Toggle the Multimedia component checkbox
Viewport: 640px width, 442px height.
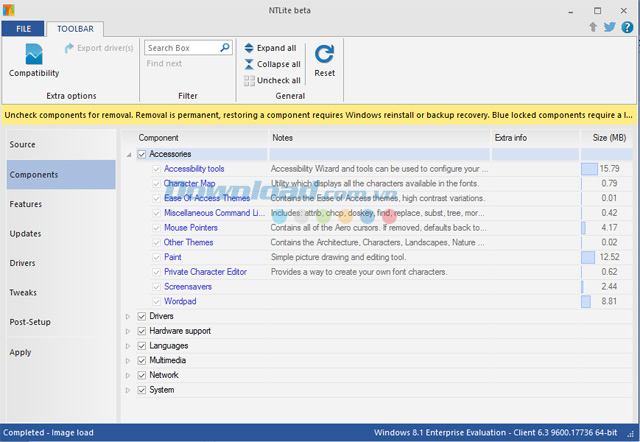142,360
